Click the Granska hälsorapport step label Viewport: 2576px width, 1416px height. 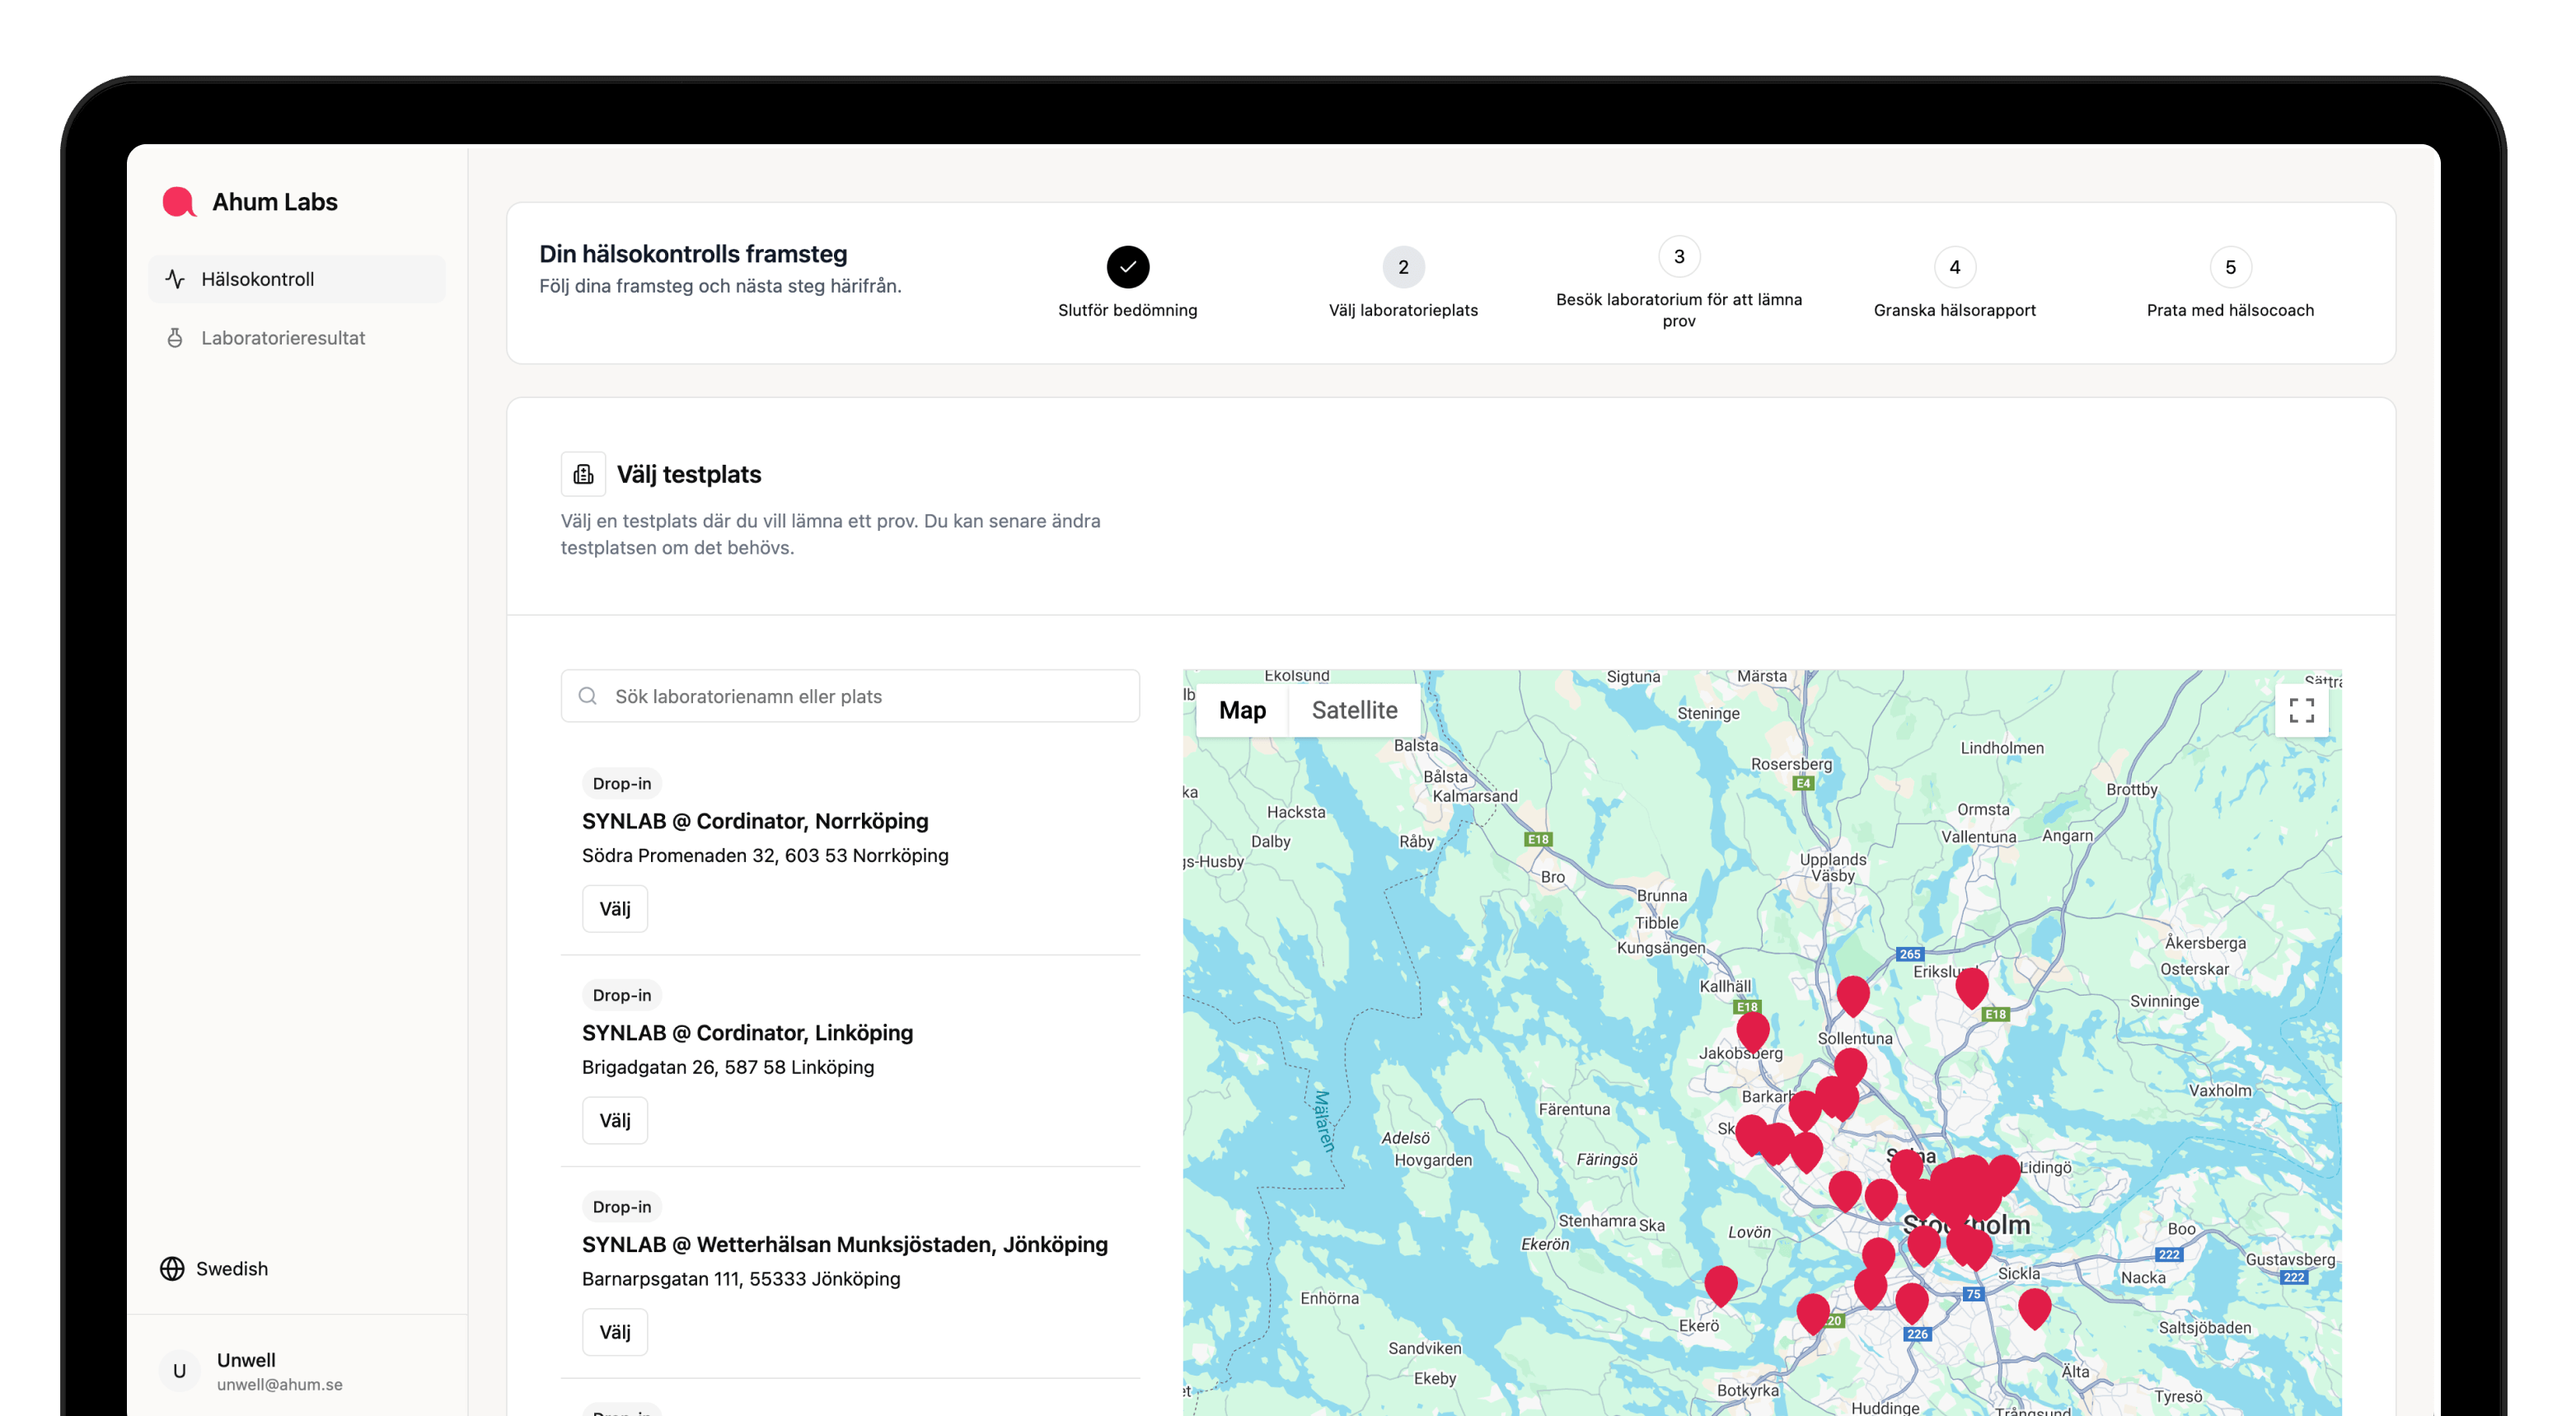coord(1955,310)
